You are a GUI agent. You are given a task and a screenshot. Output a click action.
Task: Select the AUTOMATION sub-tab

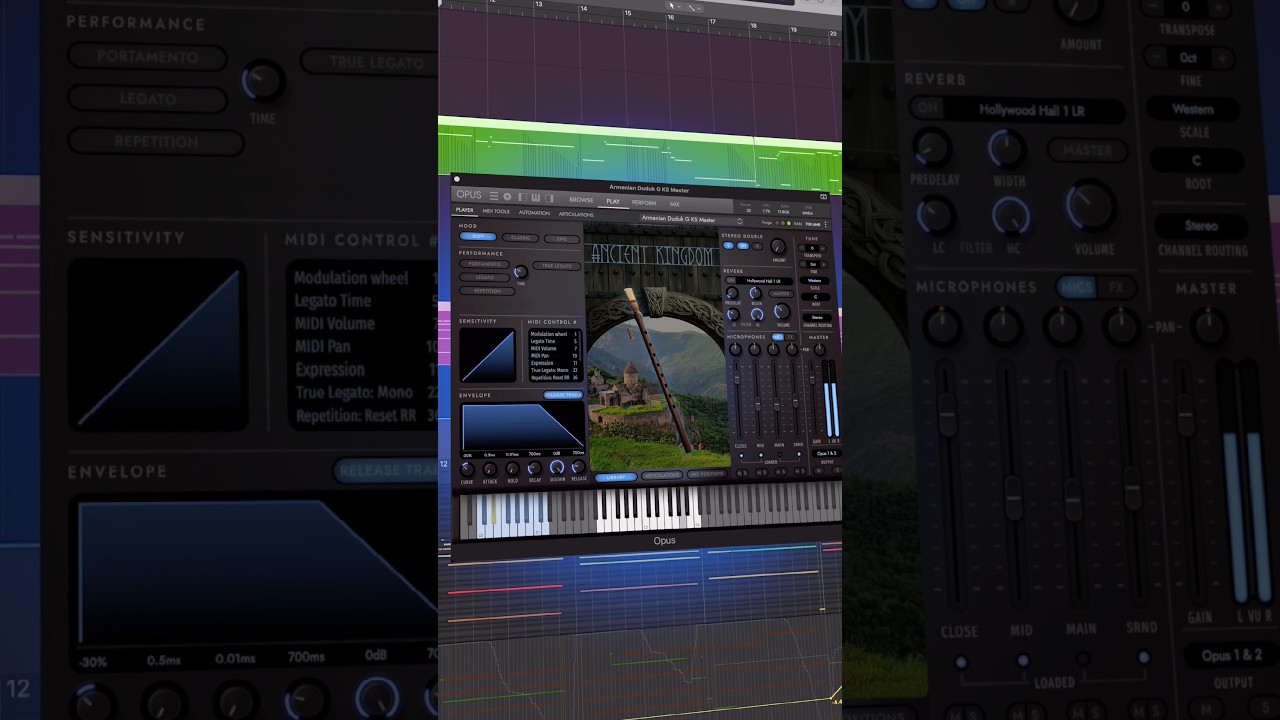coord(534,212)
